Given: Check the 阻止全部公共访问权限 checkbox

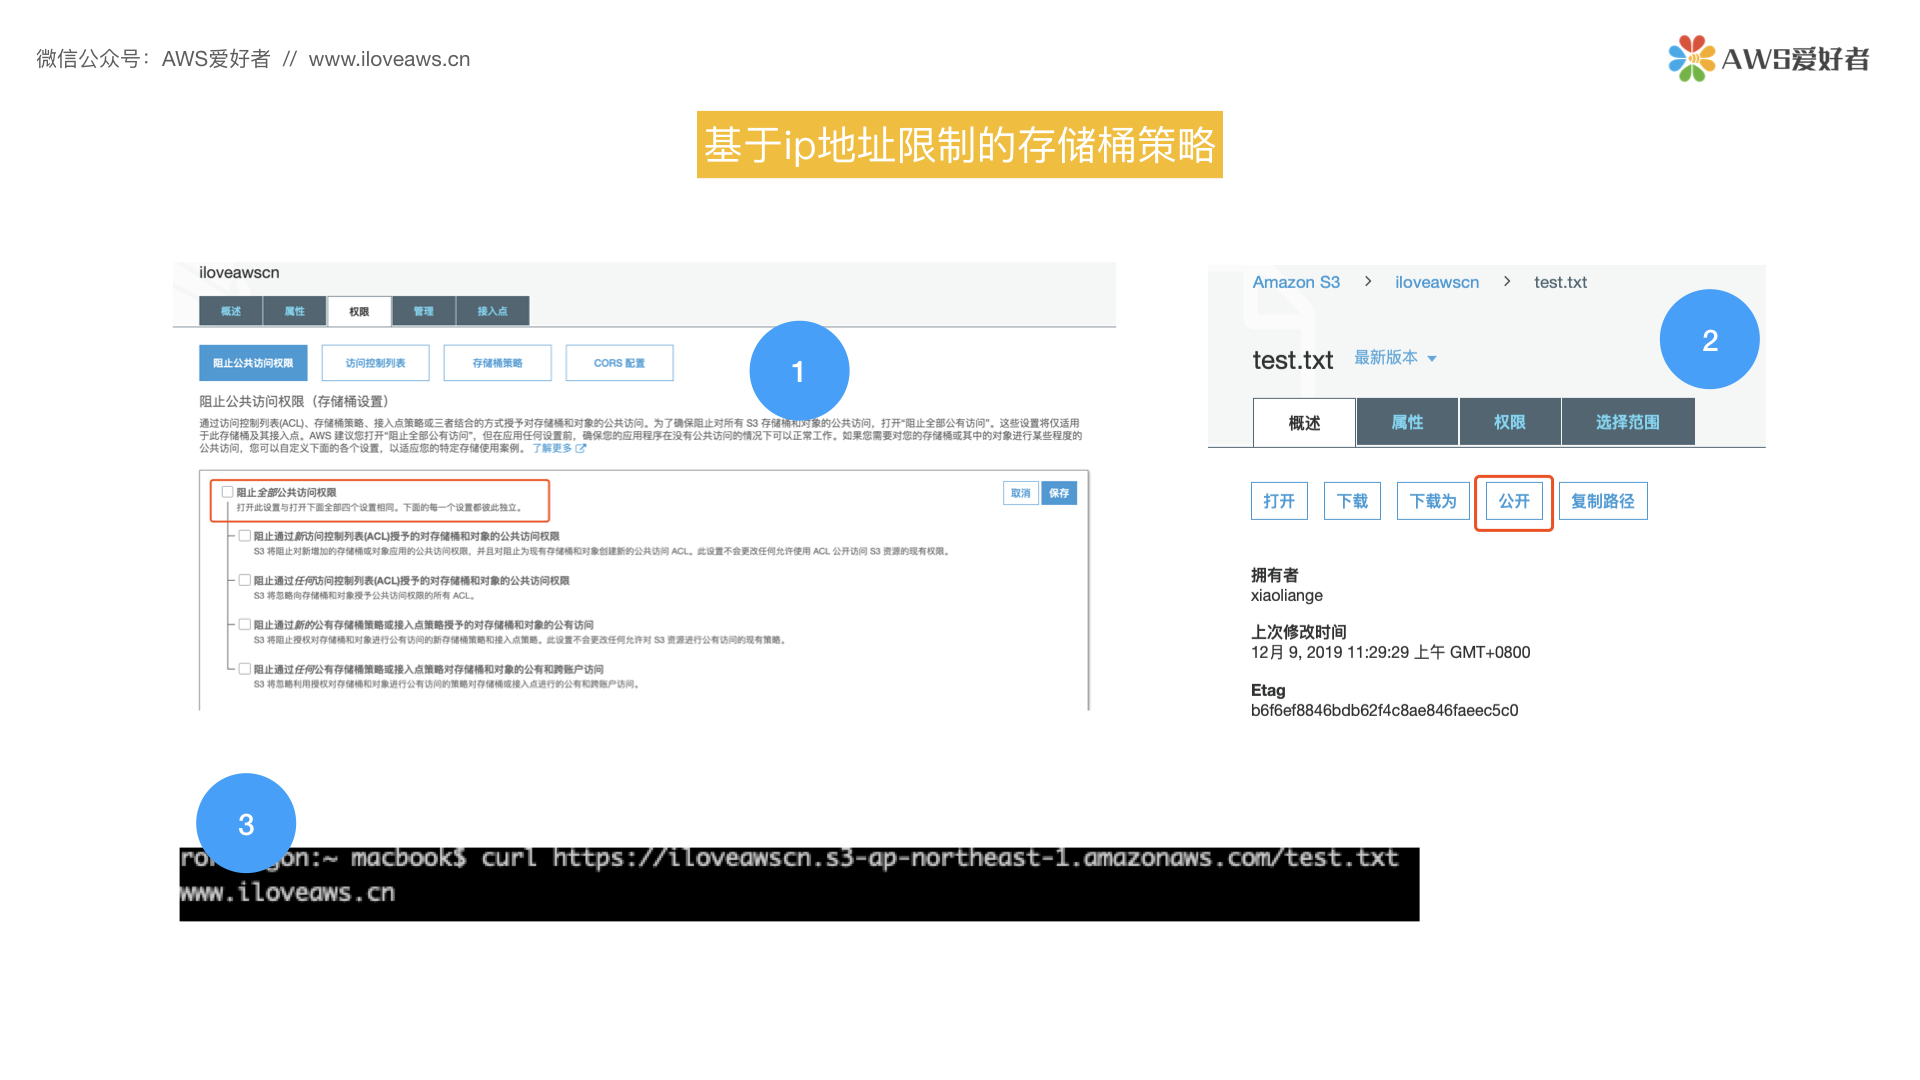Looking at the screenshot, I should [226, 492].
